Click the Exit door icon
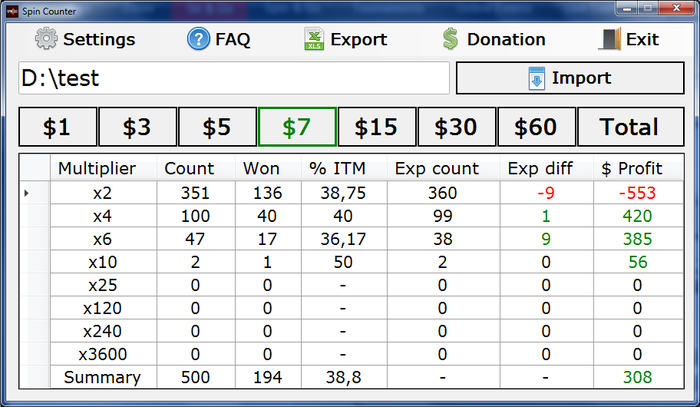700x407 pixels. click(x=610, y=39)
